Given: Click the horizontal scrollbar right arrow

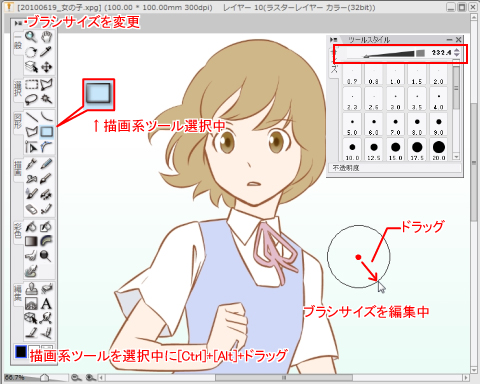Looking at the screenshot, I should pos(466,378).
